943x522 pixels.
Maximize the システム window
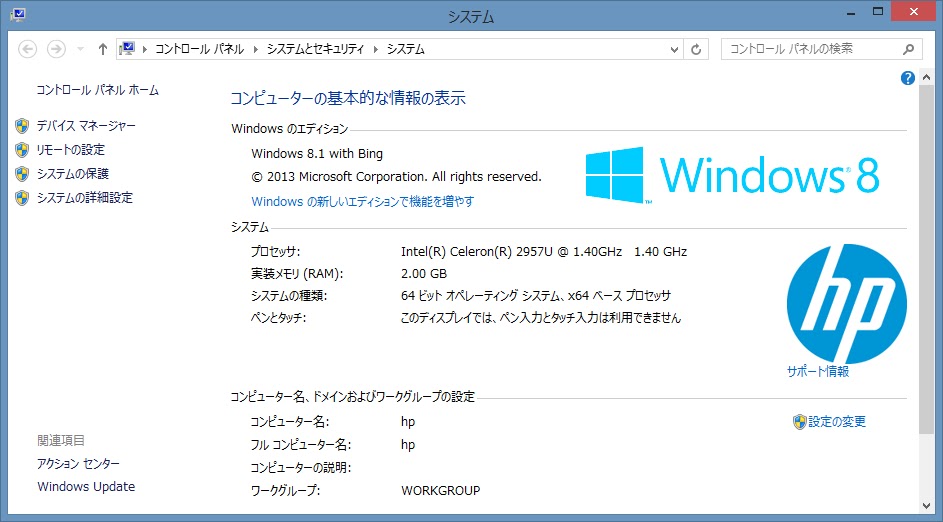[x=879, y=11]
